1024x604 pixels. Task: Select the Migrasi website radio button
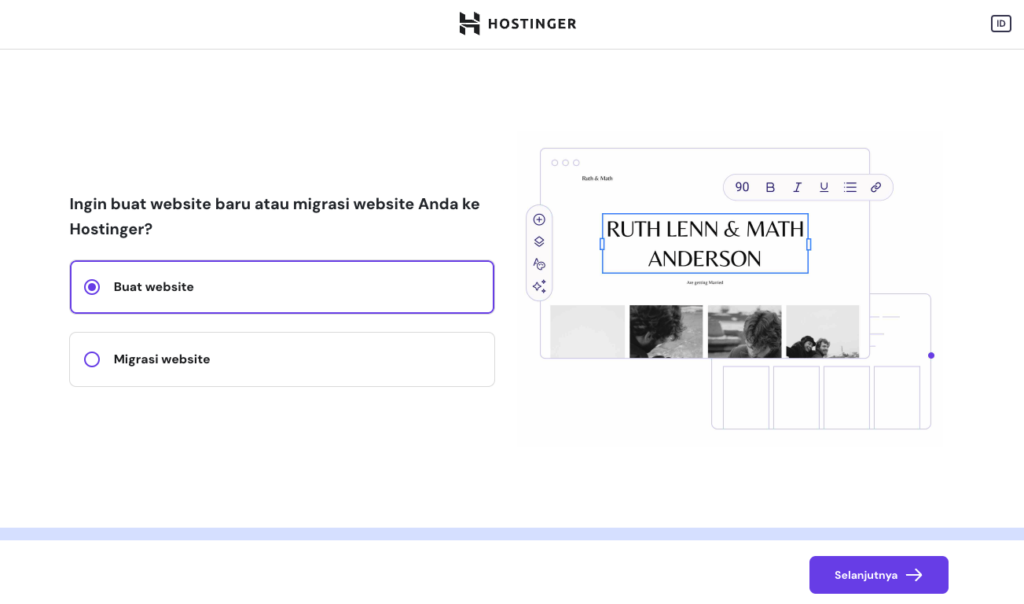[92, 359]
